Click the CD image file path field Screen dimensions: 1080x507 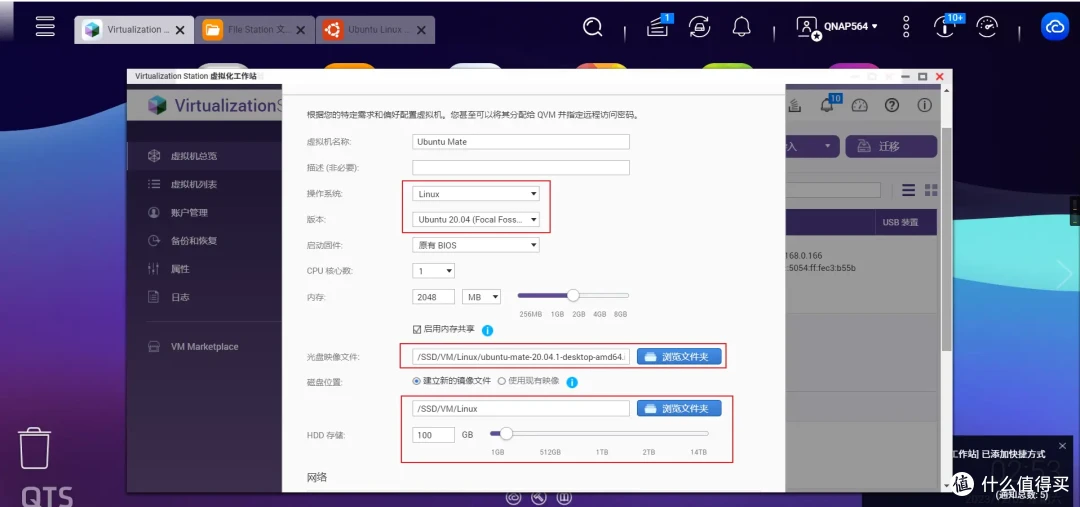point(521,357)
